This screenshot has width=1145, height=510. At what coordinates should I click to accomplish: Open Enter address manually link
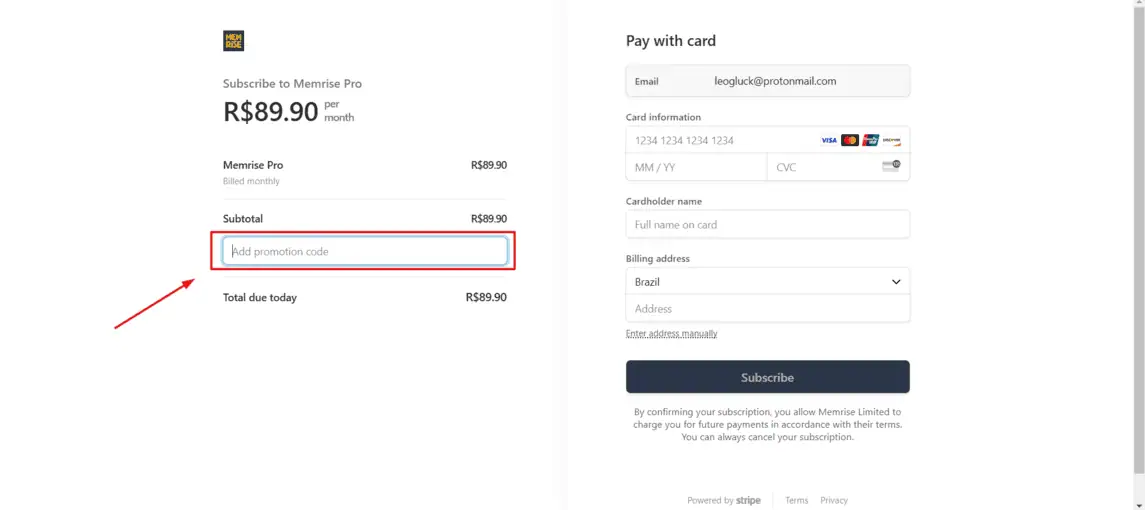point(672,334)
